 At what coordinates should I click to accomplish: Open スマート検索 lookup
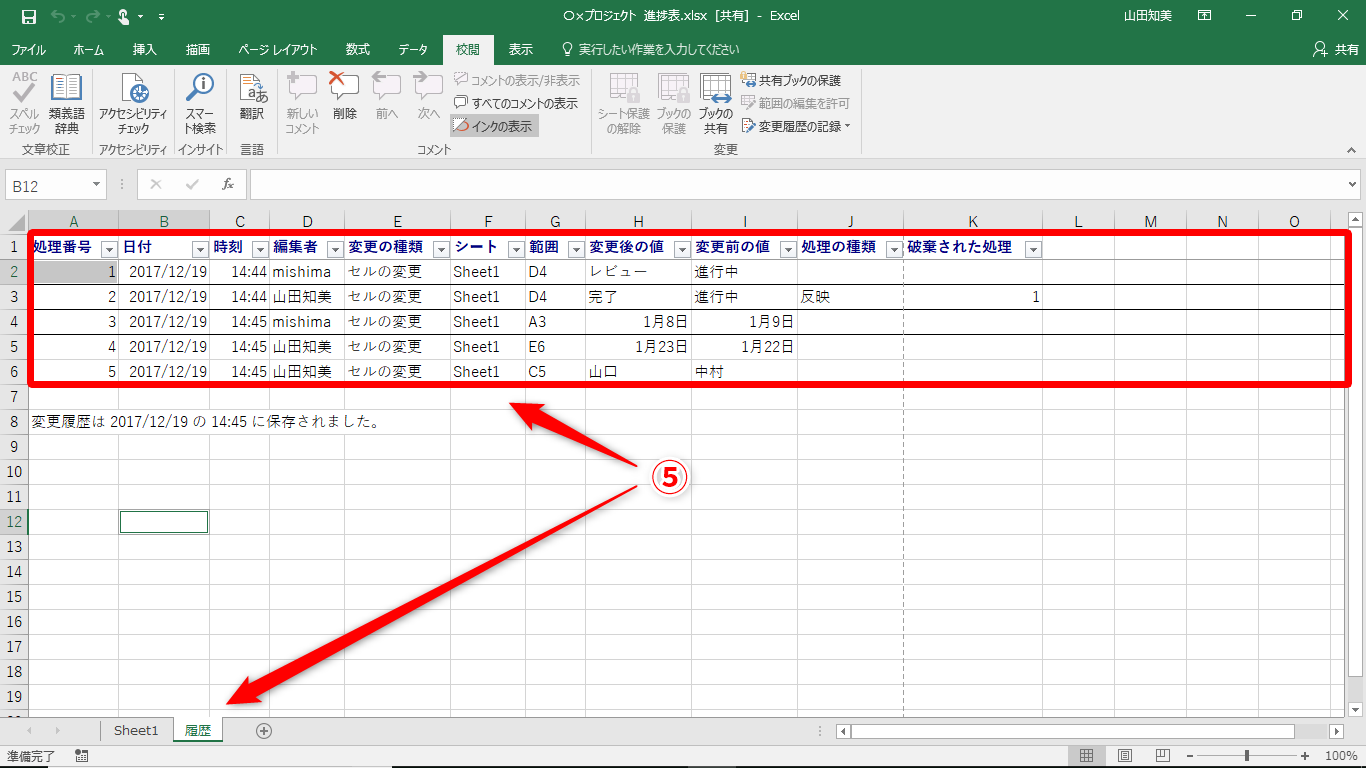(200, 104)
